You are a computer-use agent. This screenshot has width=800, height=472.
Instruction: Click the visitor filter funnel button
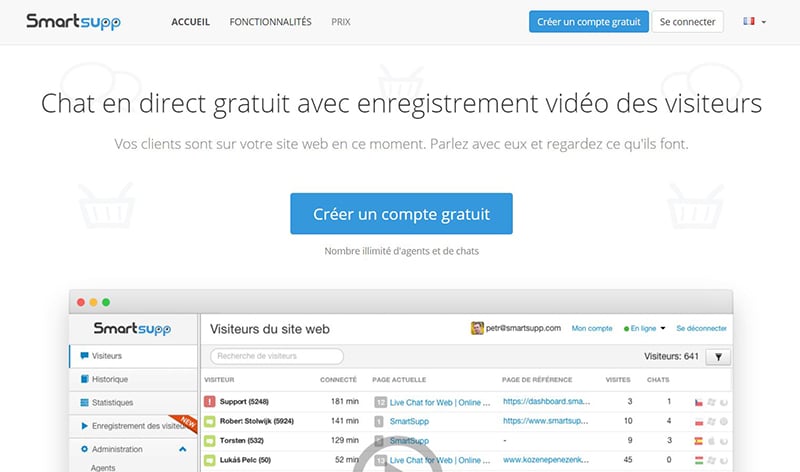718,357
